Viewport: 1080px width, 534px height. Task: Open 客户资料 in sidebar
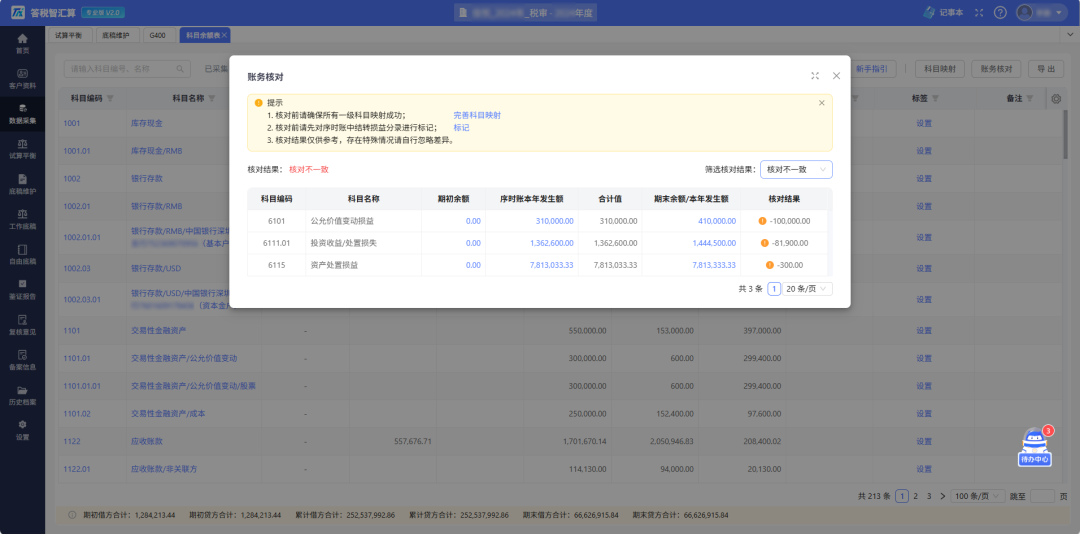pyautogui.click(x=23, y=78)
